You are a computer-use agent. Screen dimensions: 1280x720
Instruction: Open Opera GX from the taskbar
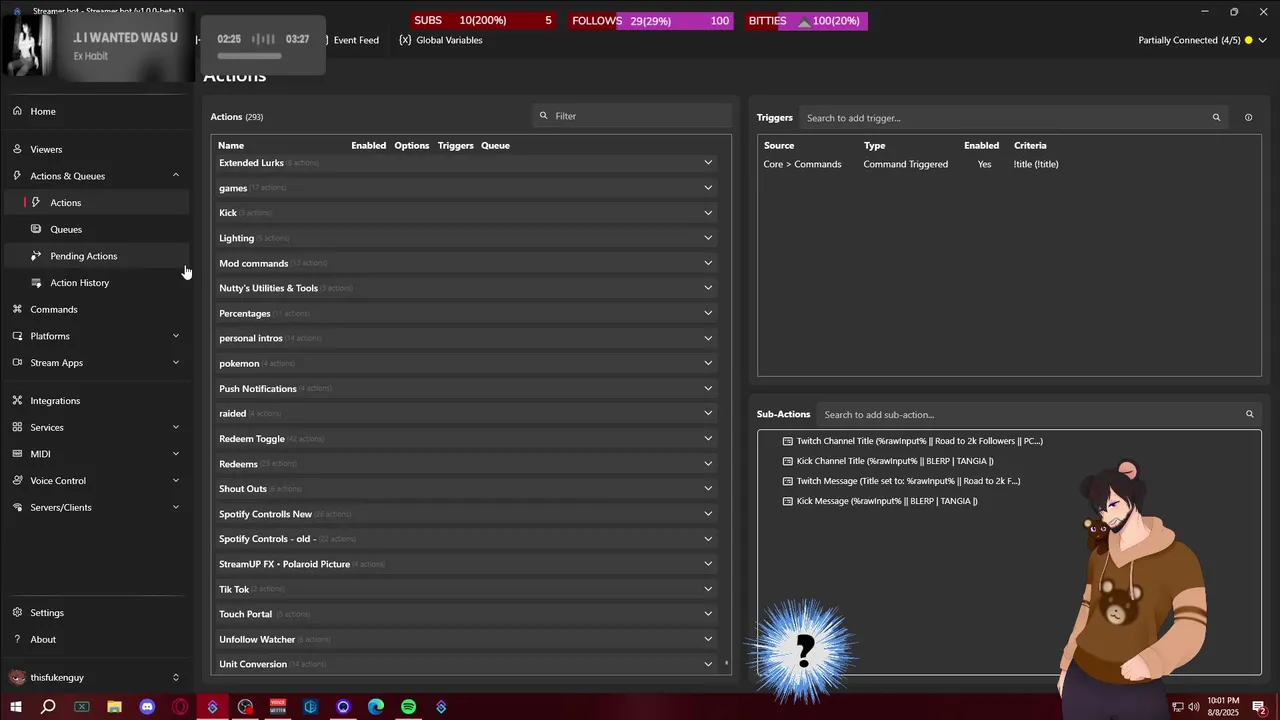pyautogui.click(x=180, y=707)
